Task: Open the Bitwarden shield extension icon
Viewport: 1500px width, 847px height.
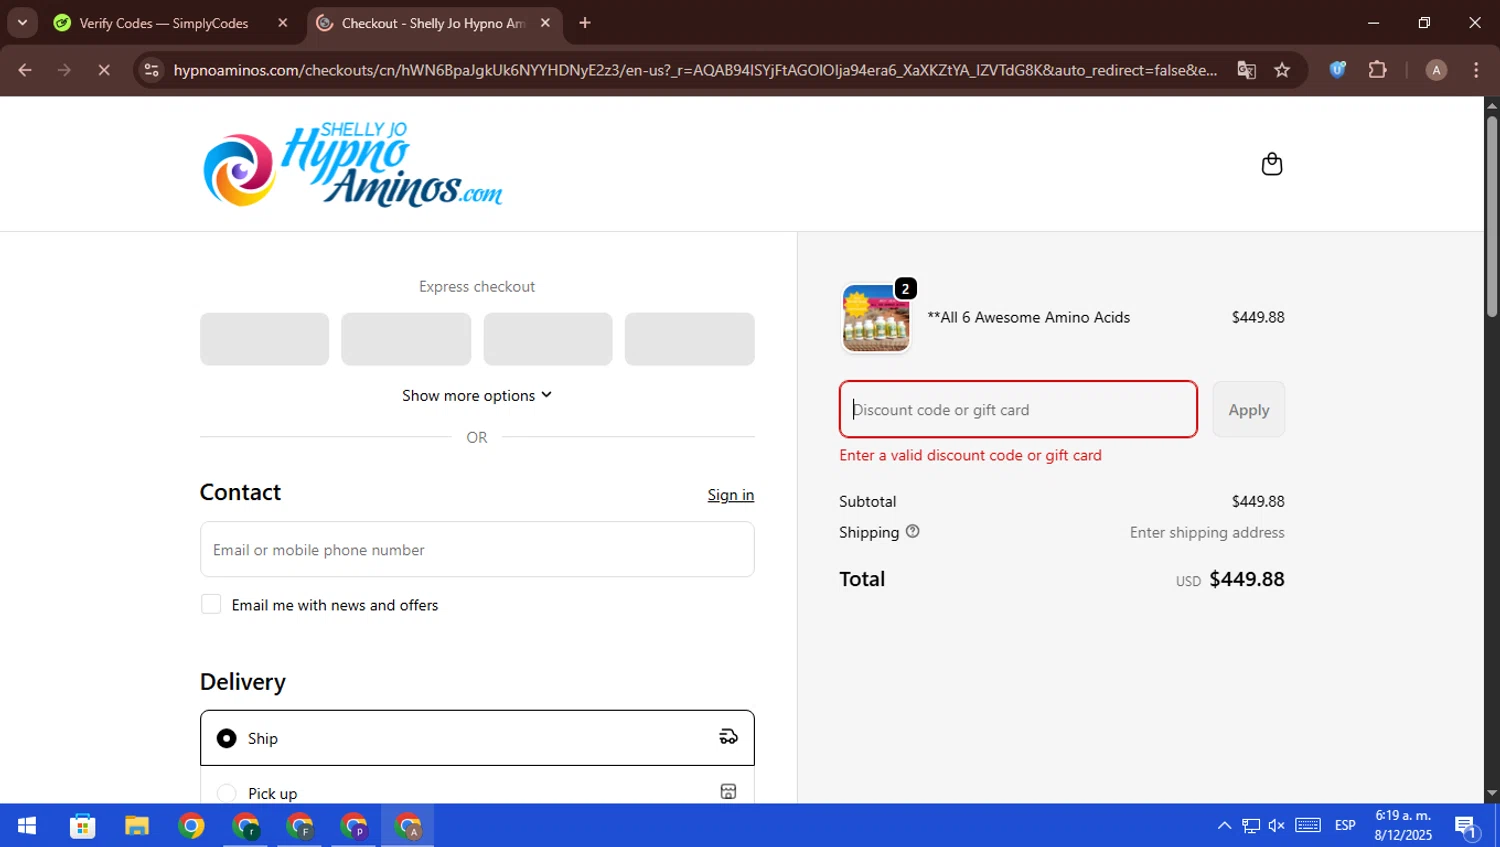Action: click(1337, 70)
